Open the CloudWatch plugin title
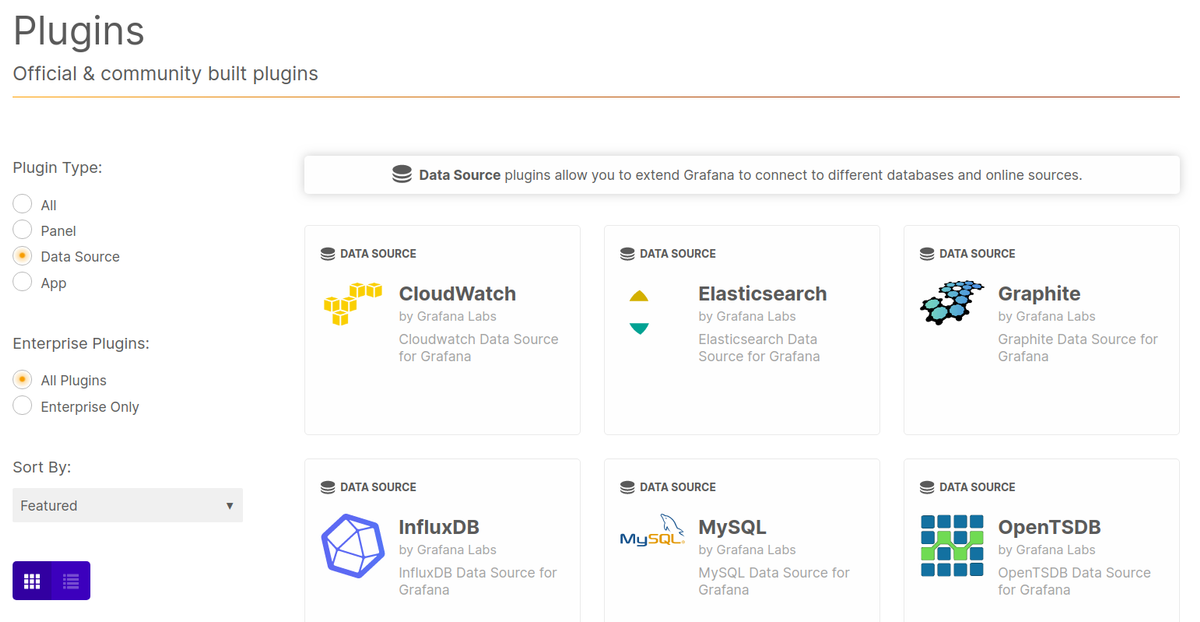The width and height of the screenshot is (1200, 622). pos(457,294)
